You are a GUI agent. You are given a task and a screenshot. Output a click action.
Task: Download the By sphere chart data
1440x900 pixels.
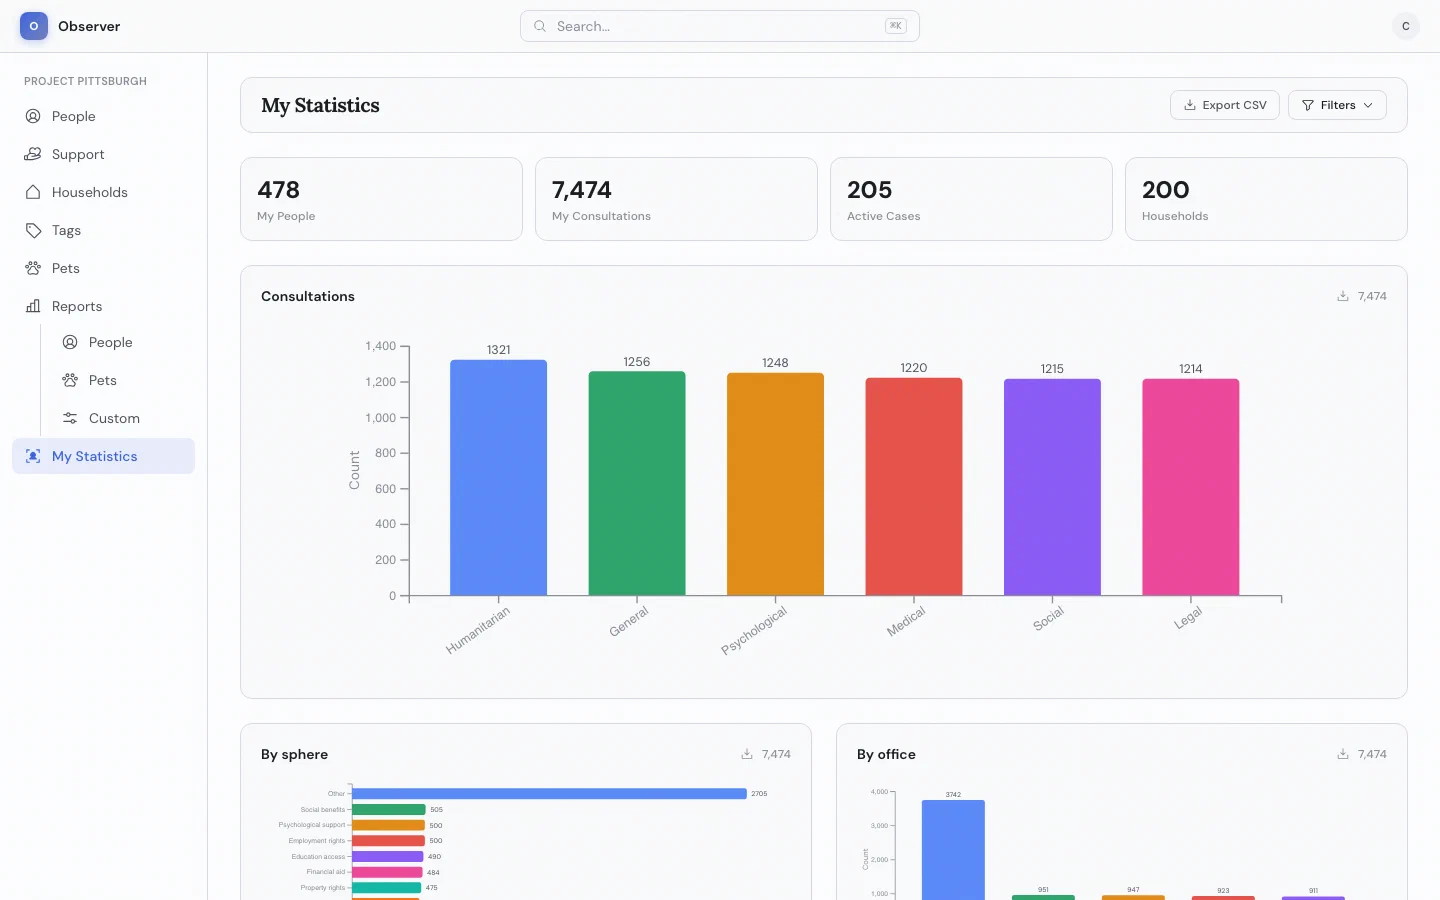(747, 754)
